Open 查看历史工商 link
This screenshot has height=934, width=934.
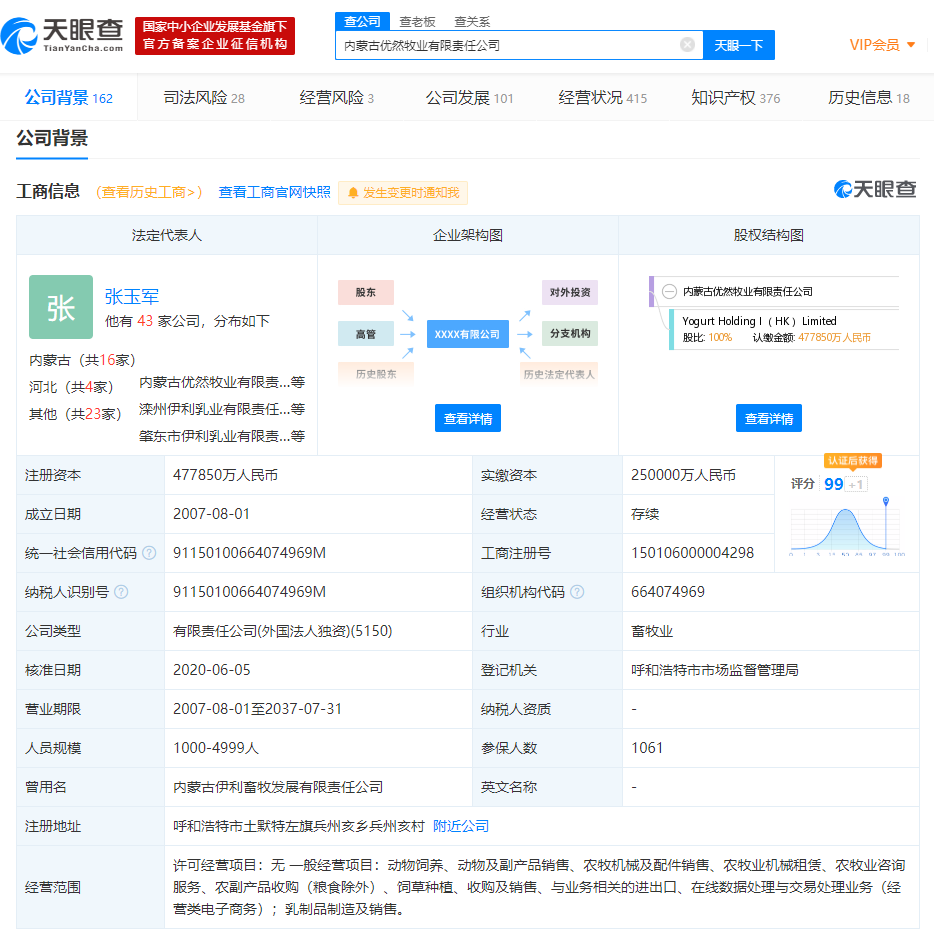click(149, 192)
